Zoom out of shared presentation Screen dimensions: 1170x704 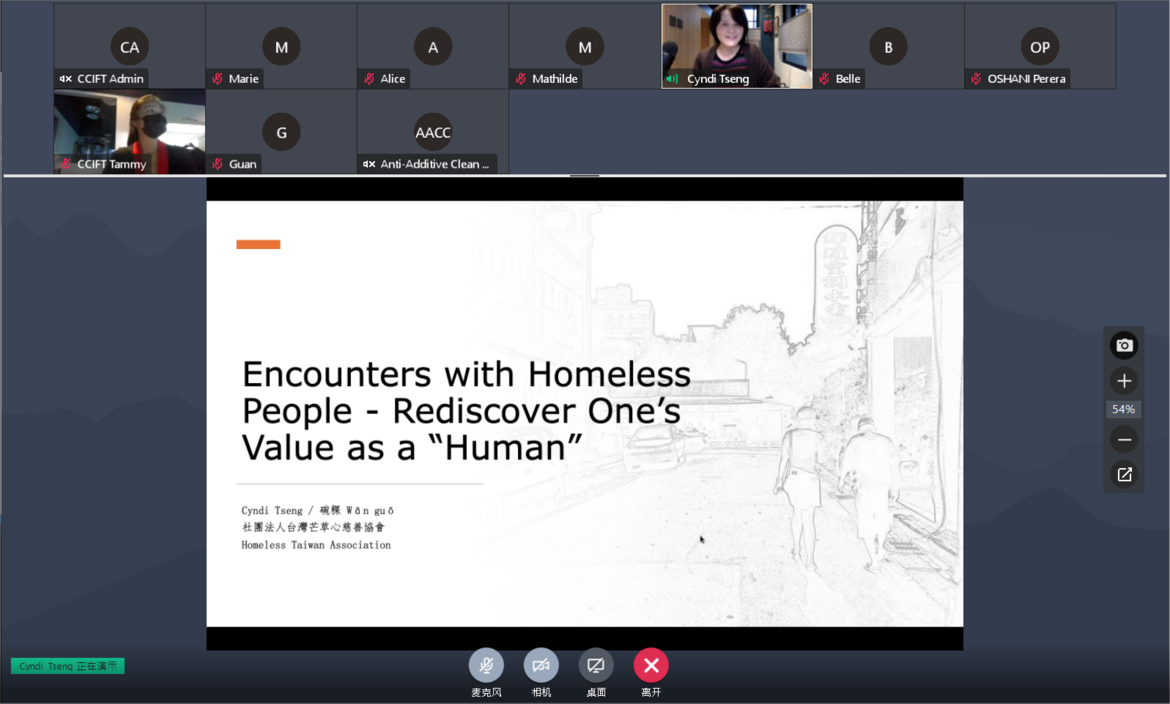1124,440
